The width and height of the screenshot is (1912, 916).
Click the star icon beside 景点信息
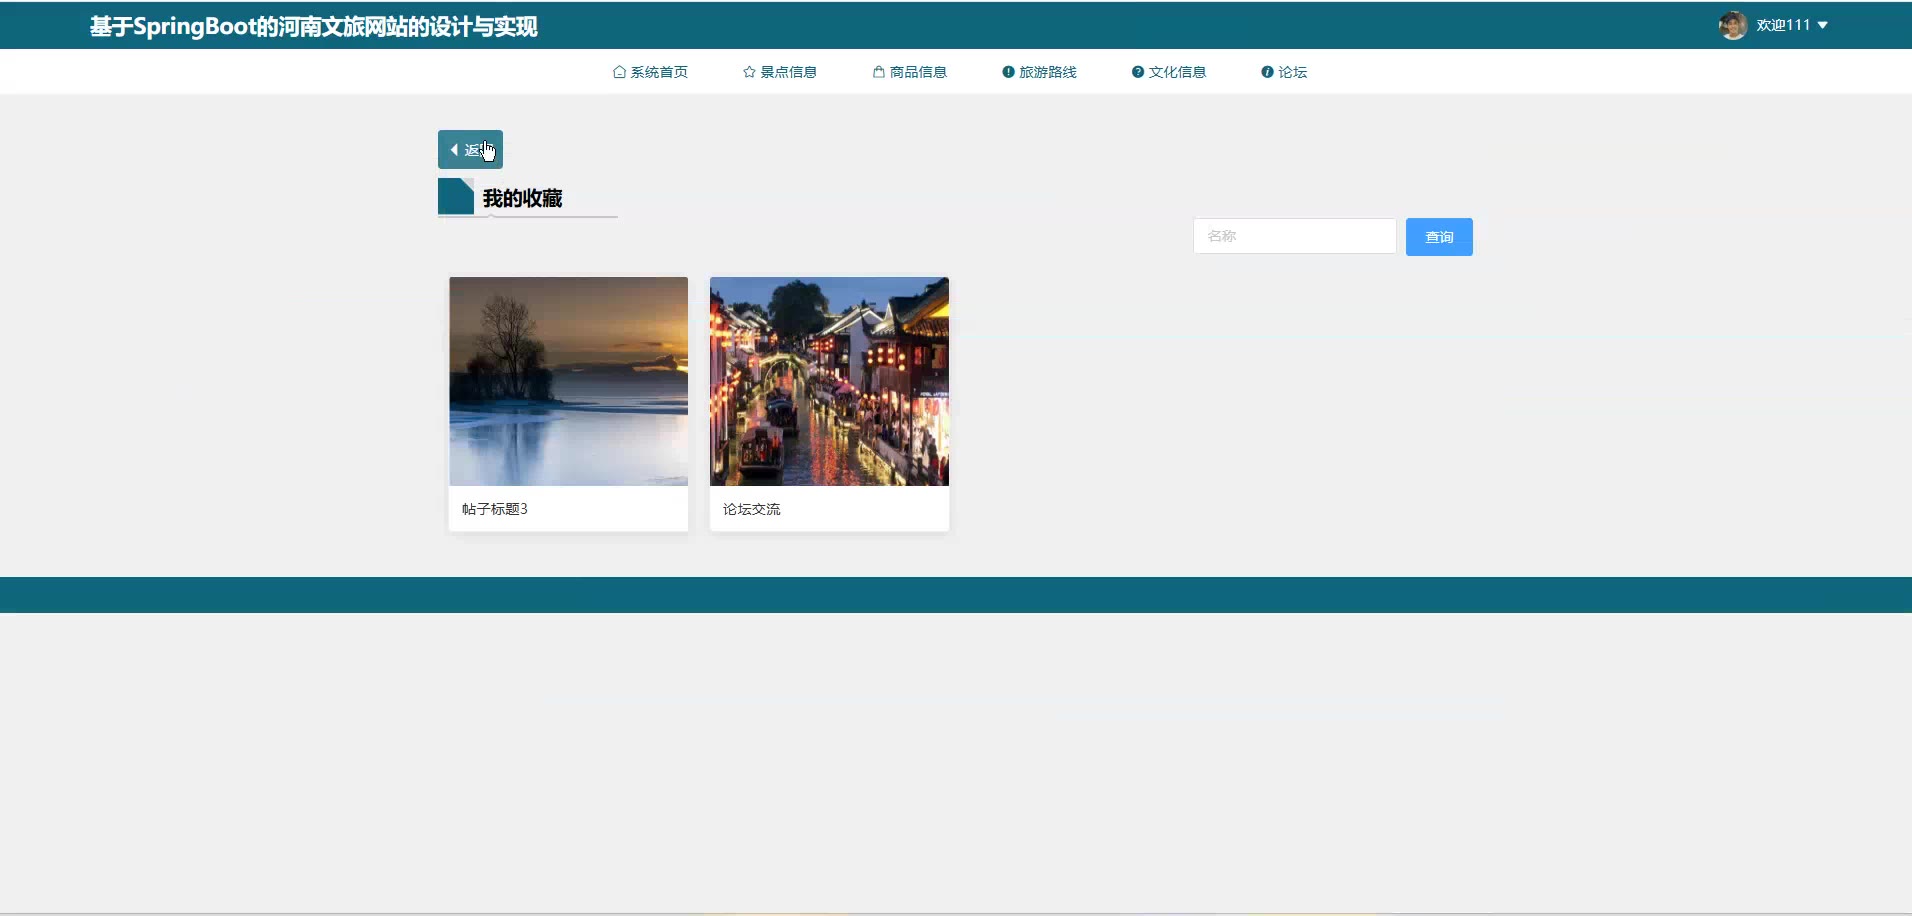tap(749, 72)
